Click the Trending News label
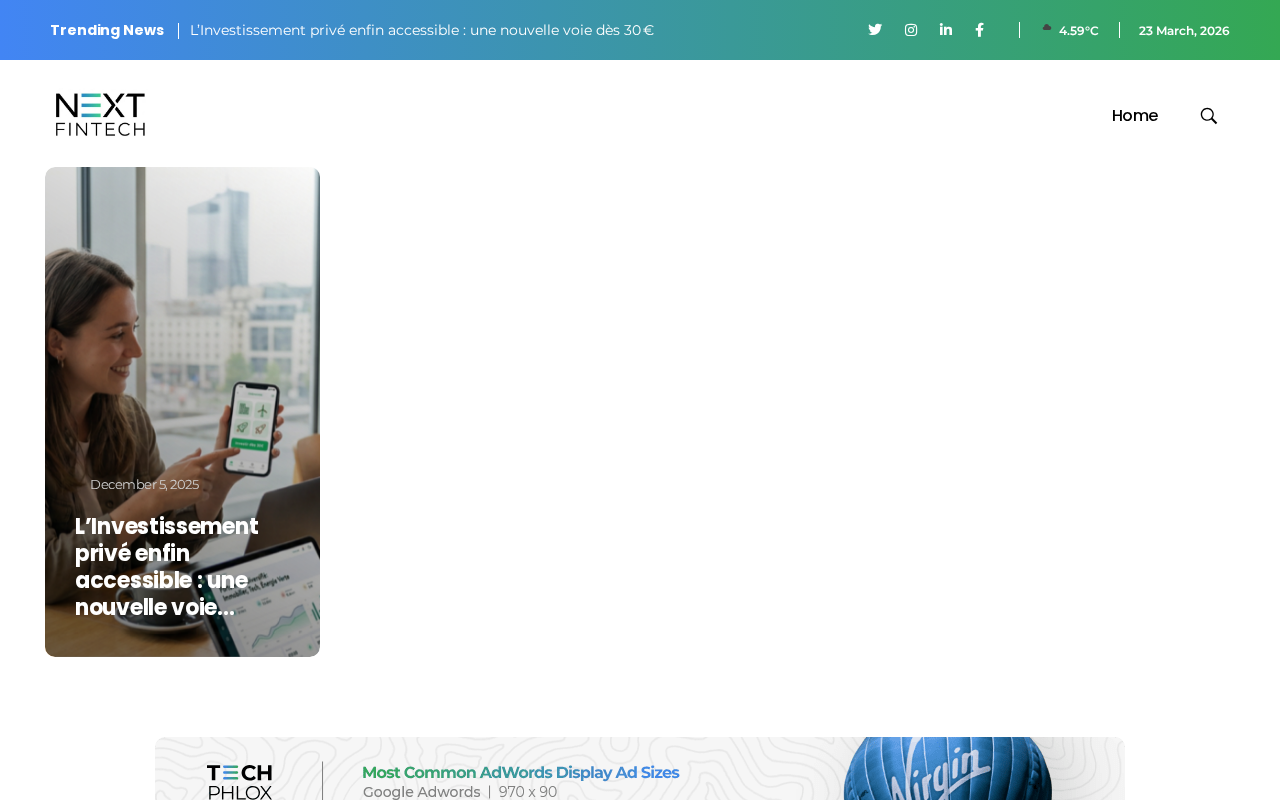The width and height of the screenshot is (1280, 800). pos(107,30)
